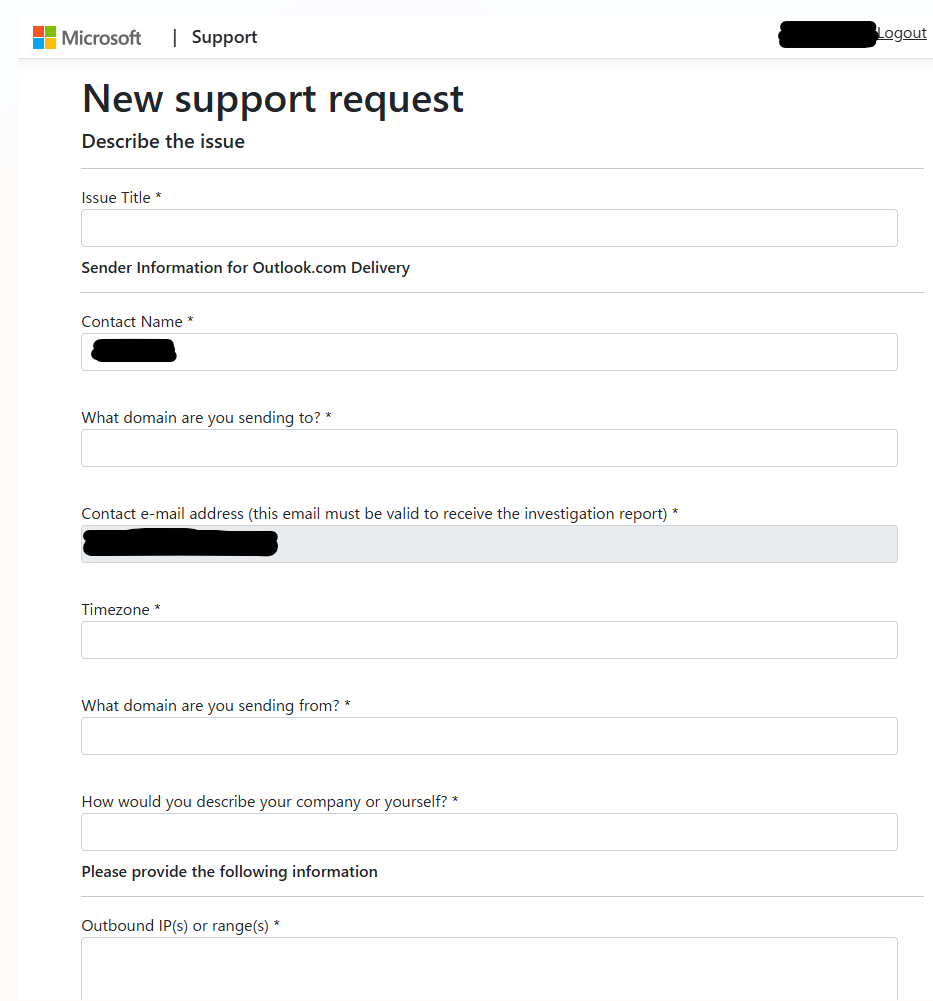Click the Outbound IP(s) or range(s) label
Viewport: 933px width, 1001px height.
pyautogui.click(x=181, y=926)
